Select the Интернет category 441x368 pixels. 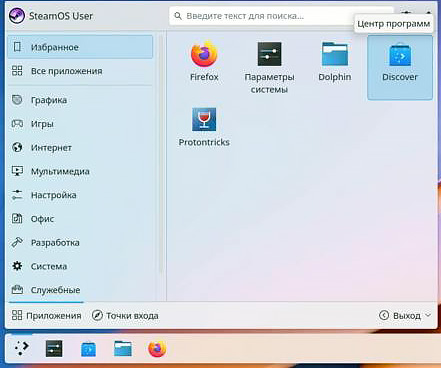click(x=80, y=147)
